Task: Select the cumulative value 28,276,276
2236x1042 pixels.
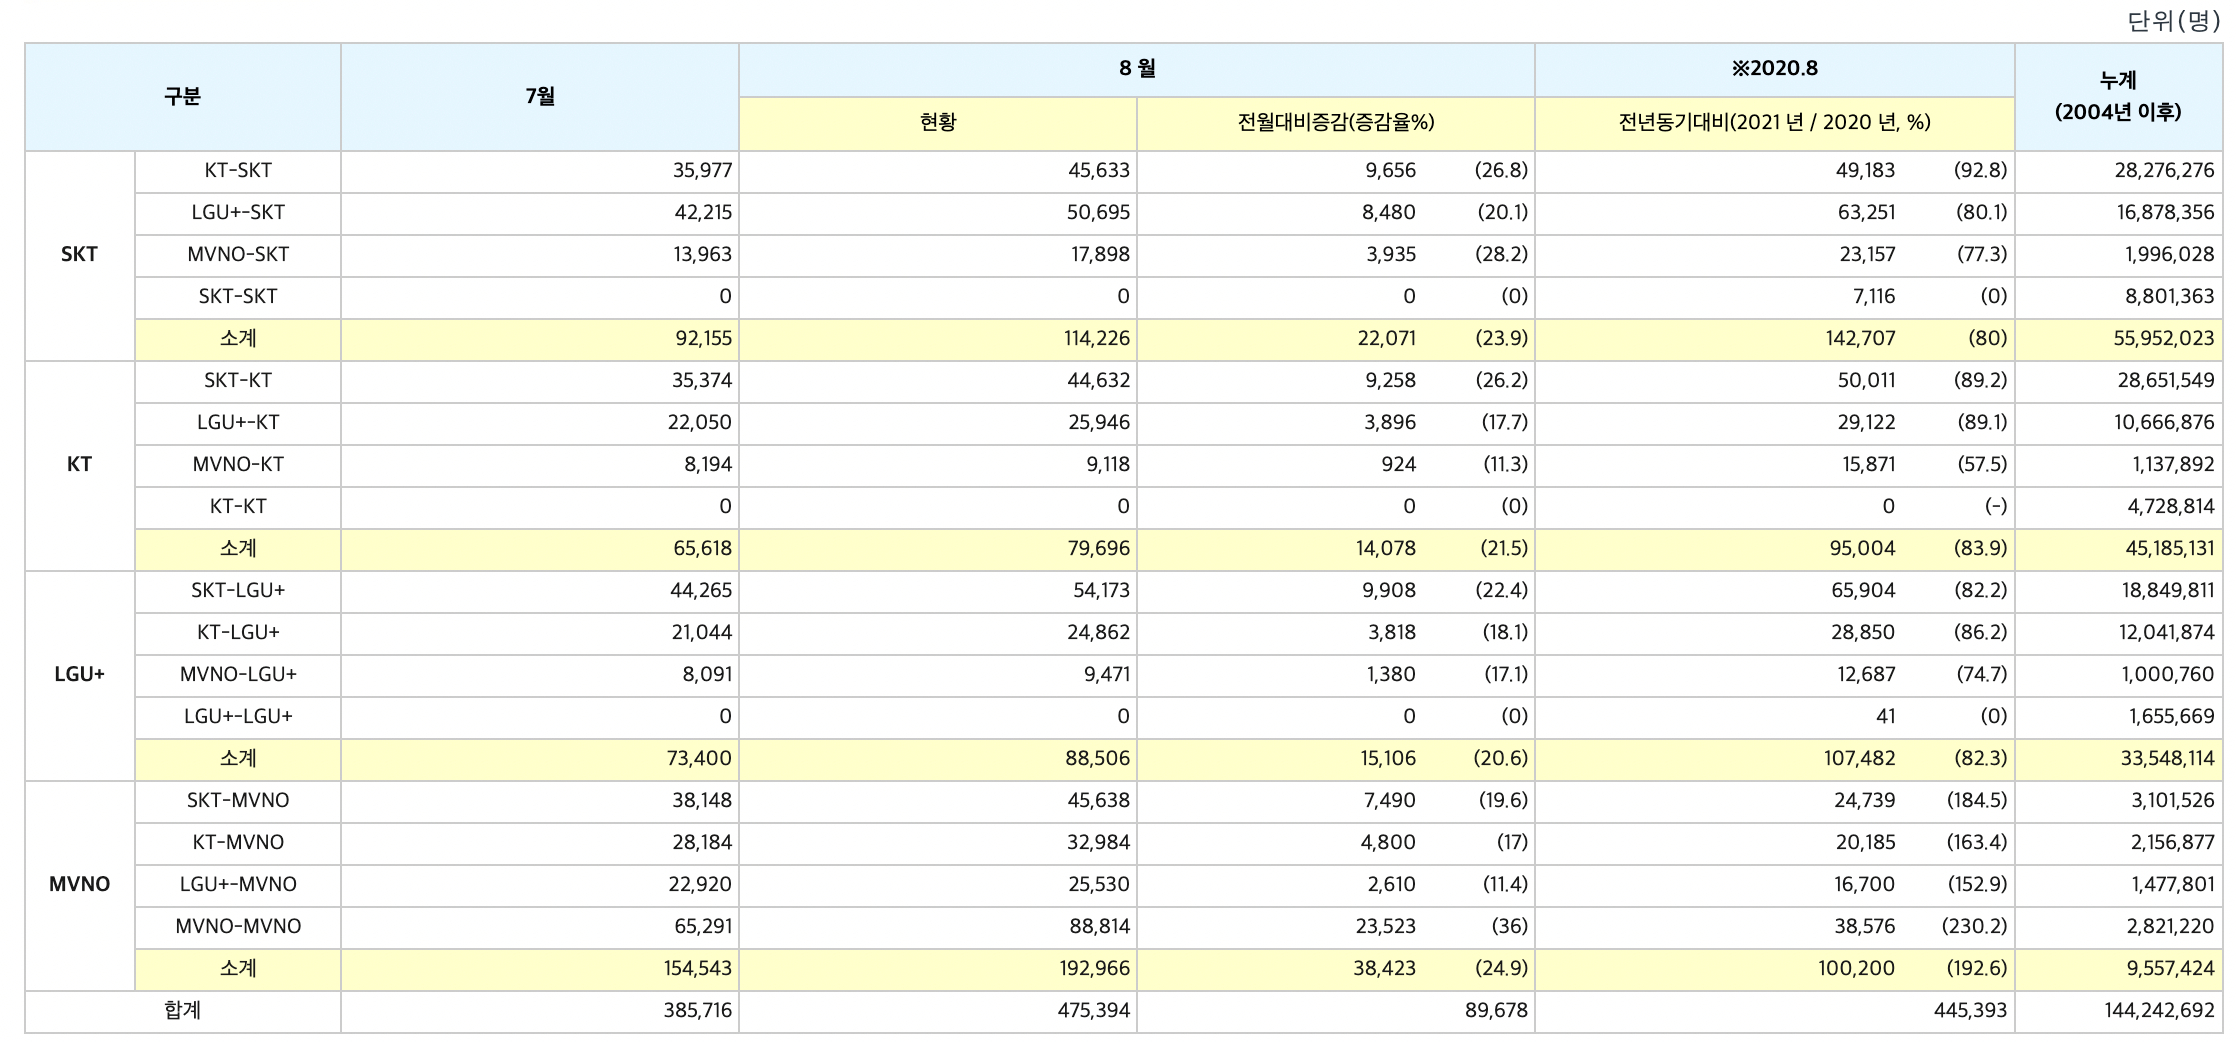Action: (x=2164, y=171)
